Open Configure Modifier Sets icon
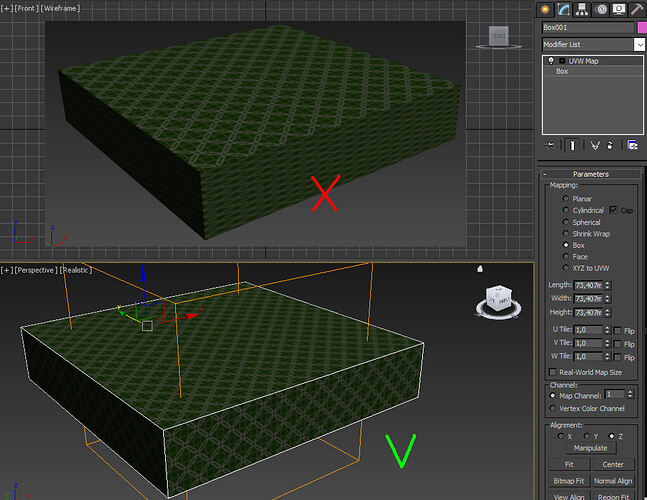Viewport: 647px width, 500px height. click(x=633, y=145)
